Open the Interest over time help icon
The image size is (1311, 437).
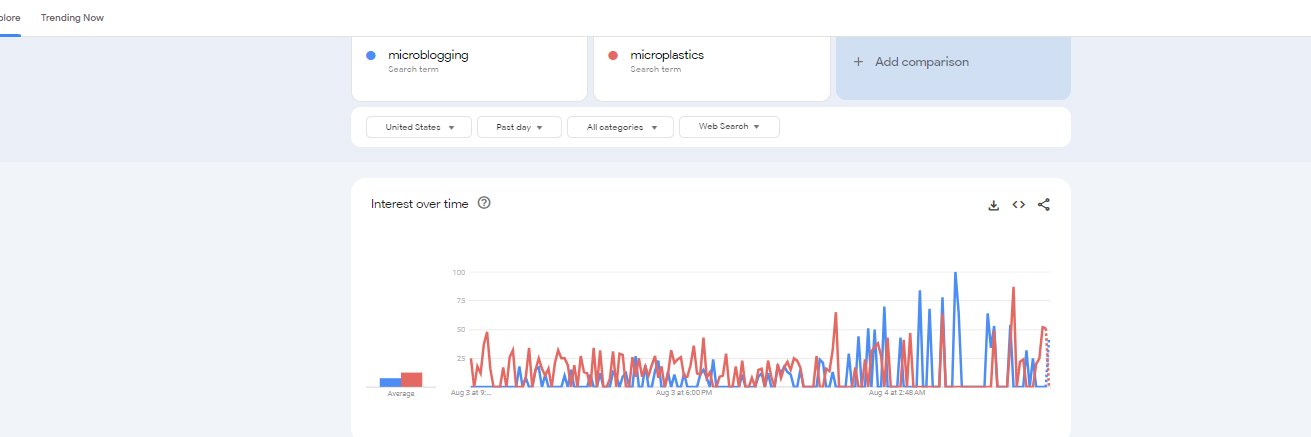tap(484, 203)
